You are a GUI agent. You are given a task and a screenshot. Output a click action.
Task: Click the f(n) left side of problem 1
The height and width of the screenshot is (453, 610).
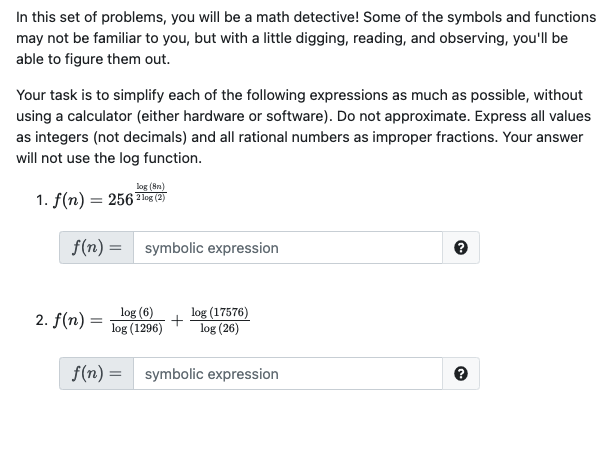click(x=68, y=200)
